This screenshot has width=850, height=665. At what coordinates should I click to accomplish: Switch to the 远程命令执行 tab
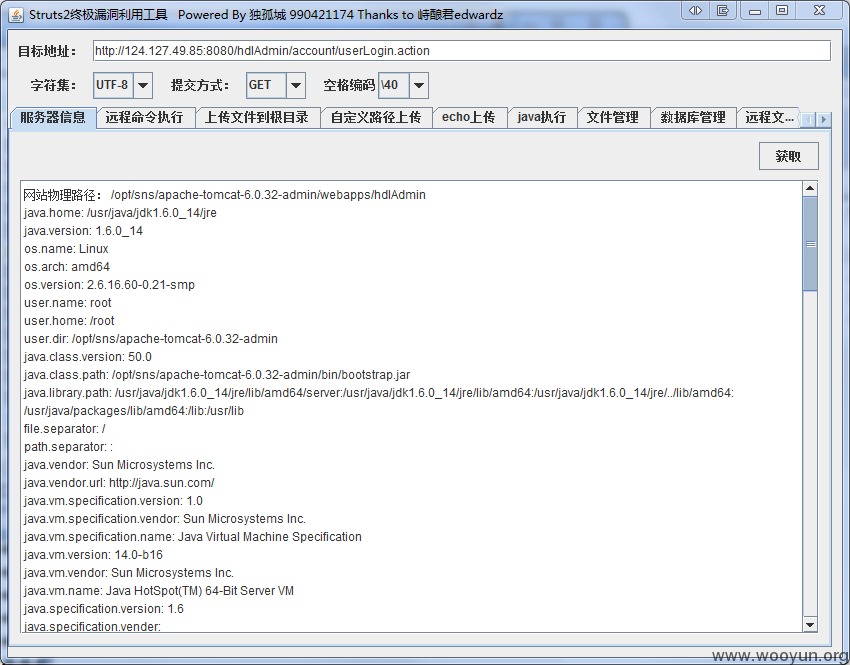click(144, 117)
